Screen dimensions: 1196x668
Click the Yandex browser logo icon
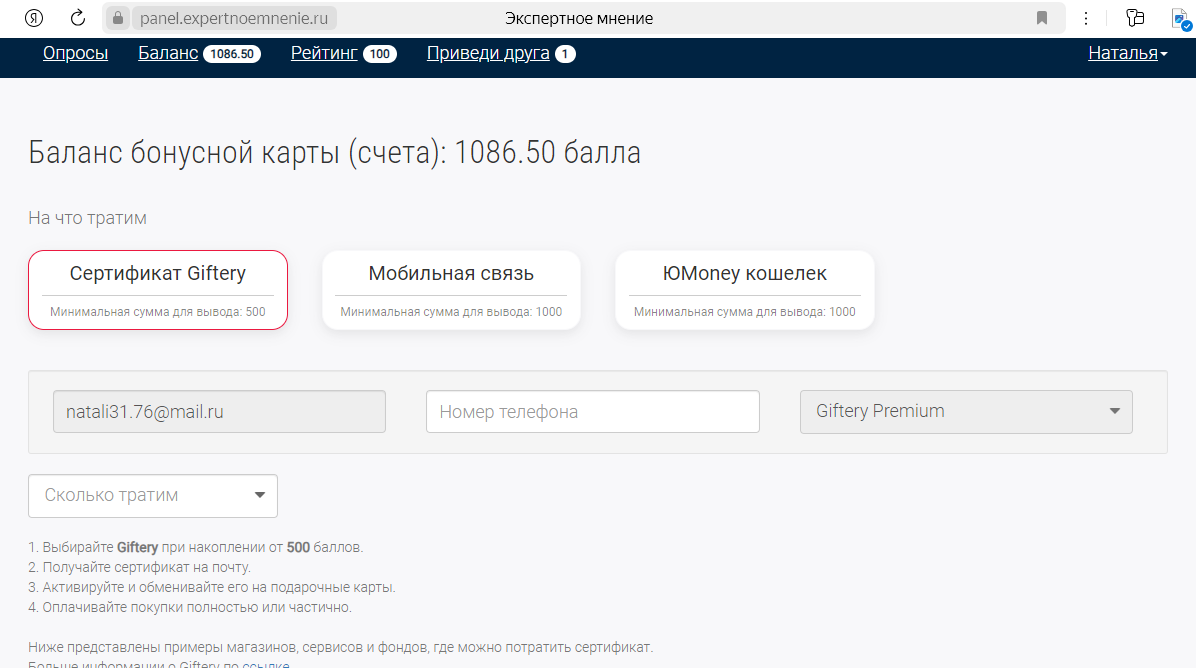pyautogui.click(x=33, y=17)
